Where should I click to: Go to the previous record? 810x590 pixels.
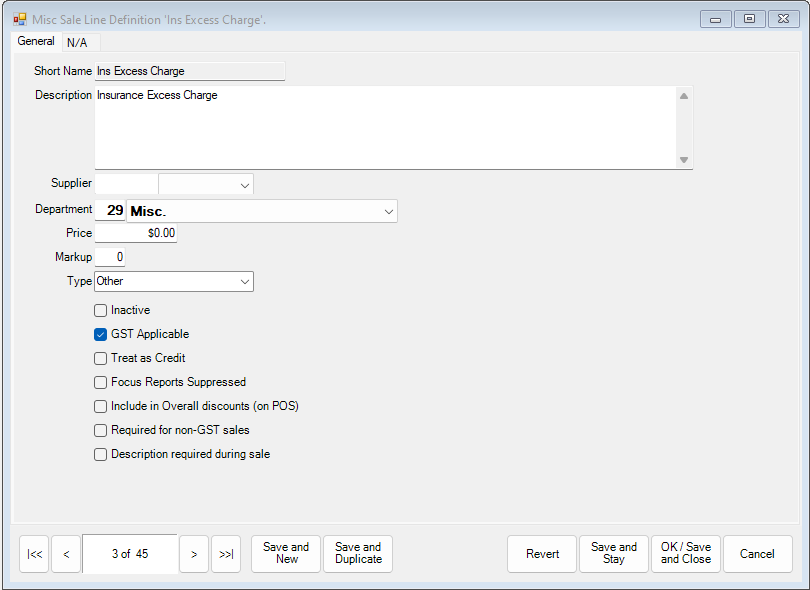click(66, 554)
